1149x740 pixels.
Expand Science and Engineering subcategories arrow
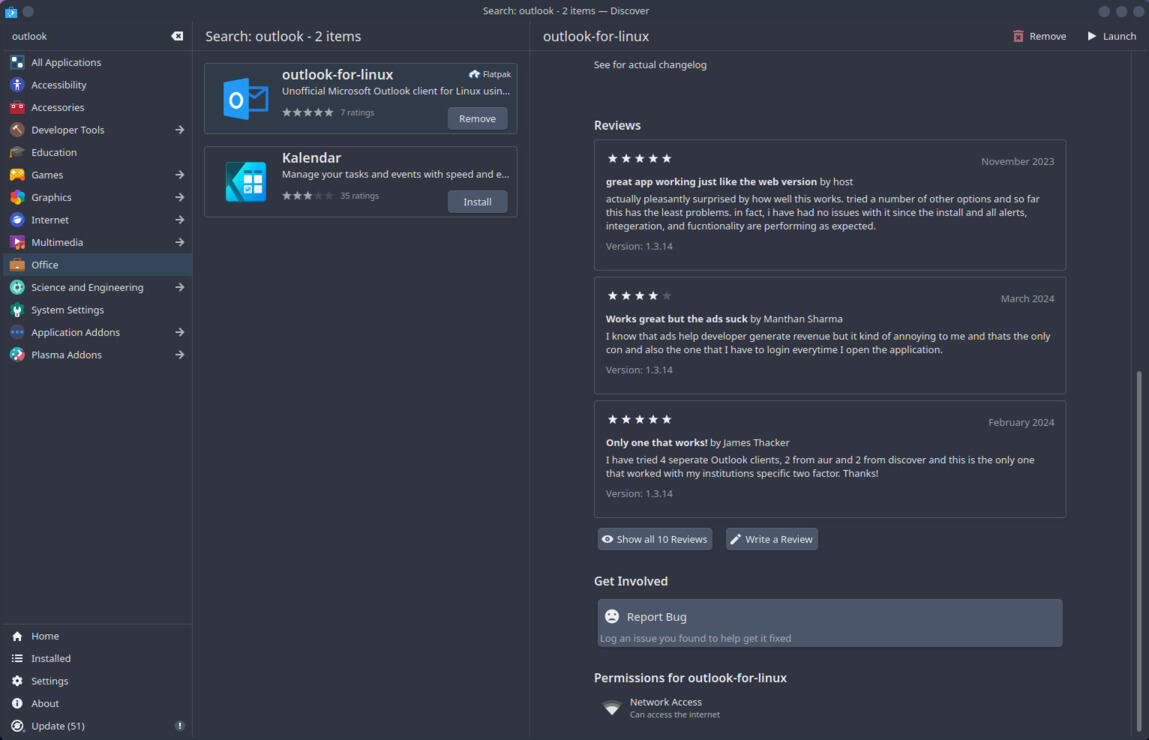click(180, 288)
